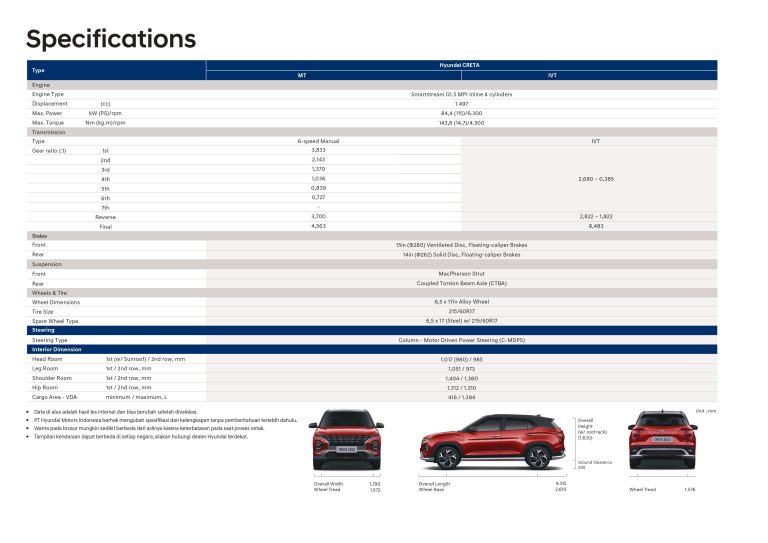This screenshot has width=768, height=543.
Task: Select "6,5 x 17 (Steel) w/ 215/60R17" value
Action: click(461, 321)
